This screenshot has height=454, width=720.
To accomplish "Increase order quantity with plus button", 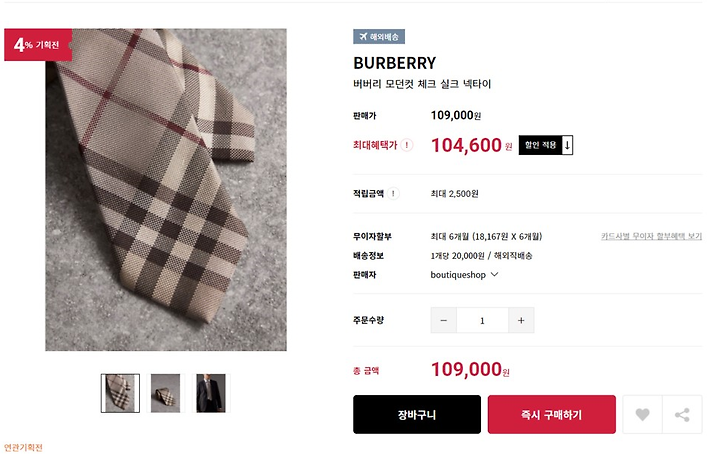I will pyautogui.click(x=521, y=320).
